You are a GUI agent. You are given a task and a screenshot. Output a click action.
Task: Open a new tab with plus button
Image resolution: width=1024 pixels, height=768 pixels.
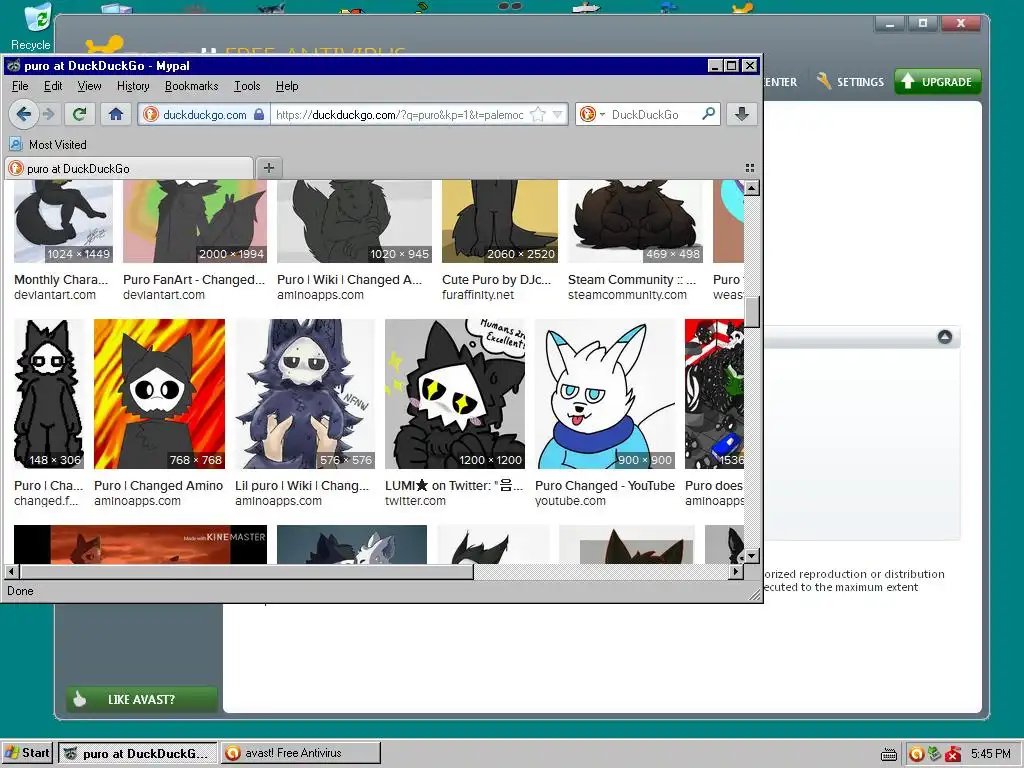click(268, 168)
